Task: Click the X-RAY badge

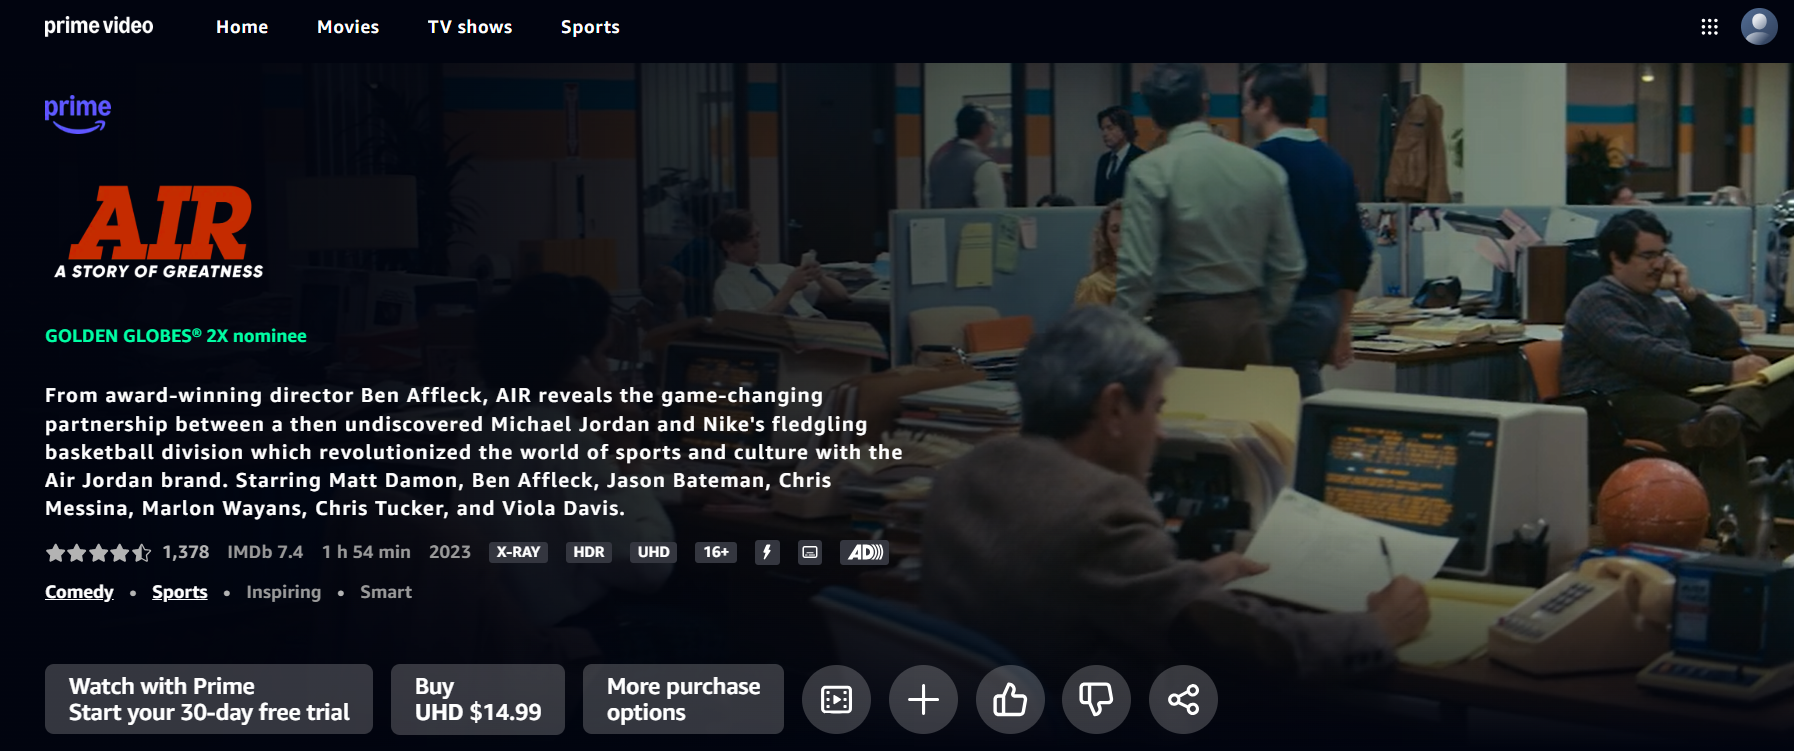Action: pos(518,552)
